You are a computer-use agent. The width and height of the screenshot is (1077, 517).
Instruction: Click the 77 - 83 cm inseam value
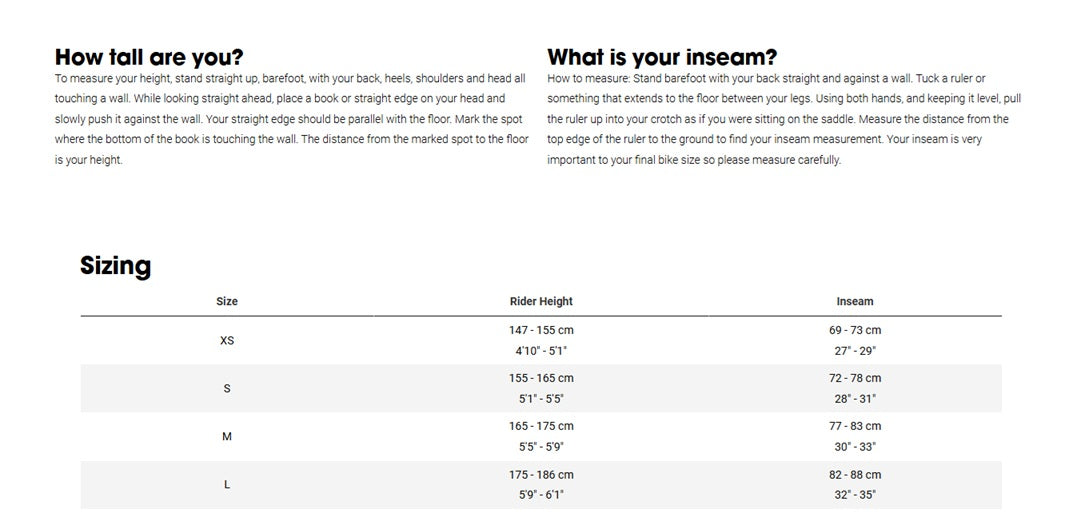(x=855, y=426)
